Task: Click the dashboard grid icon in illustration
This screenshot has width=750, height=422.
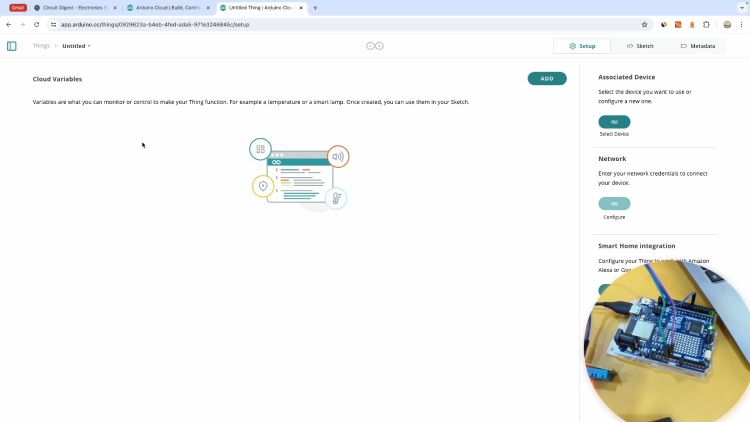Action: [x=260, y=149]
